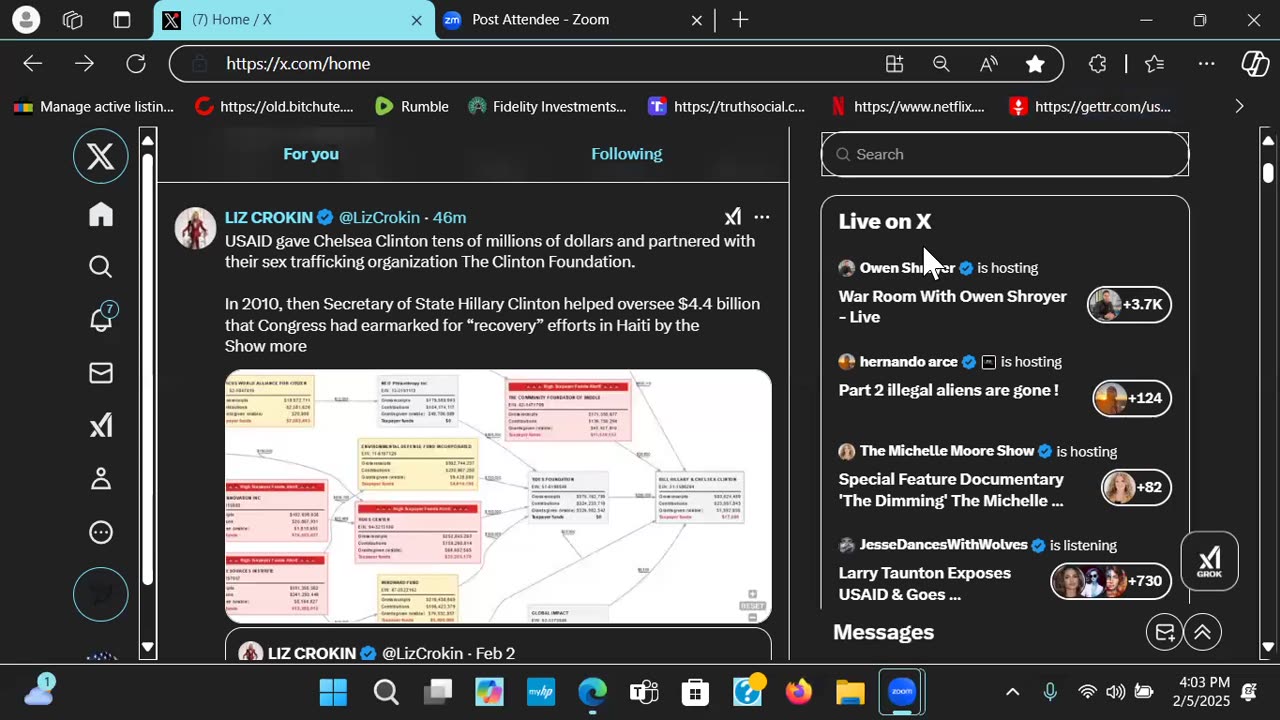Screen dimensions: 1280x720
Task: Open Manage active listings bookmark
Action: (x=94, y=106)
